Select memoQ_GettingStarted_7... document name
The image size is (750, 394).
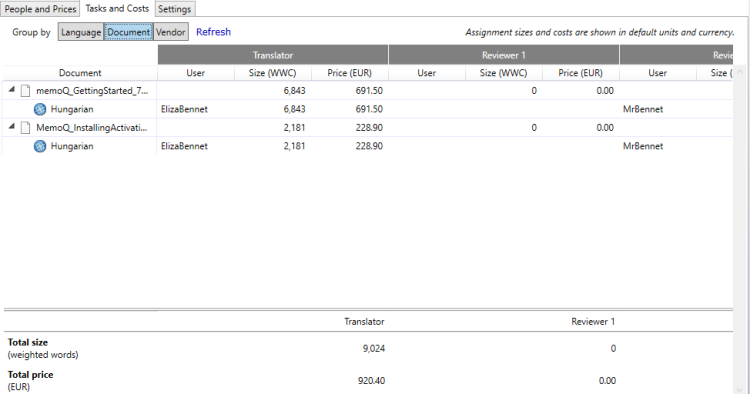coord(92,91)
